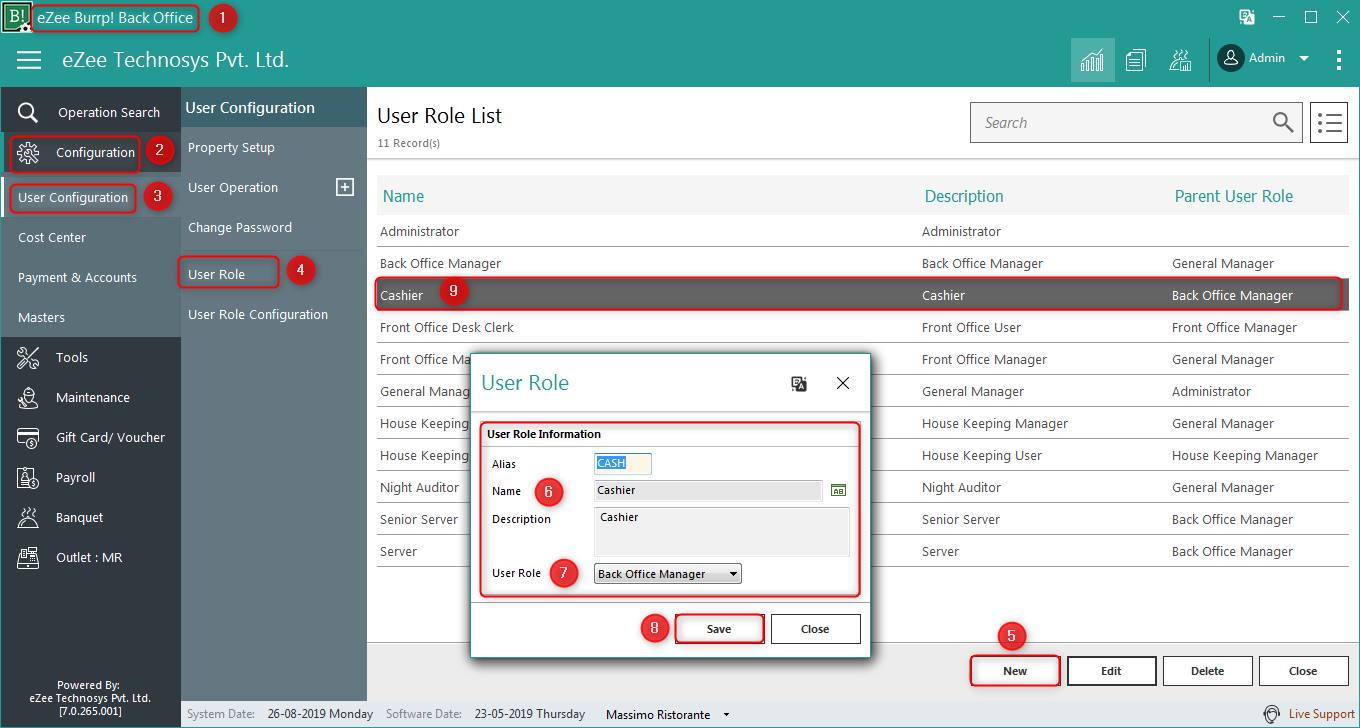Go to Property Setup submenu item

pyautogui.click(x=231, y=147)
